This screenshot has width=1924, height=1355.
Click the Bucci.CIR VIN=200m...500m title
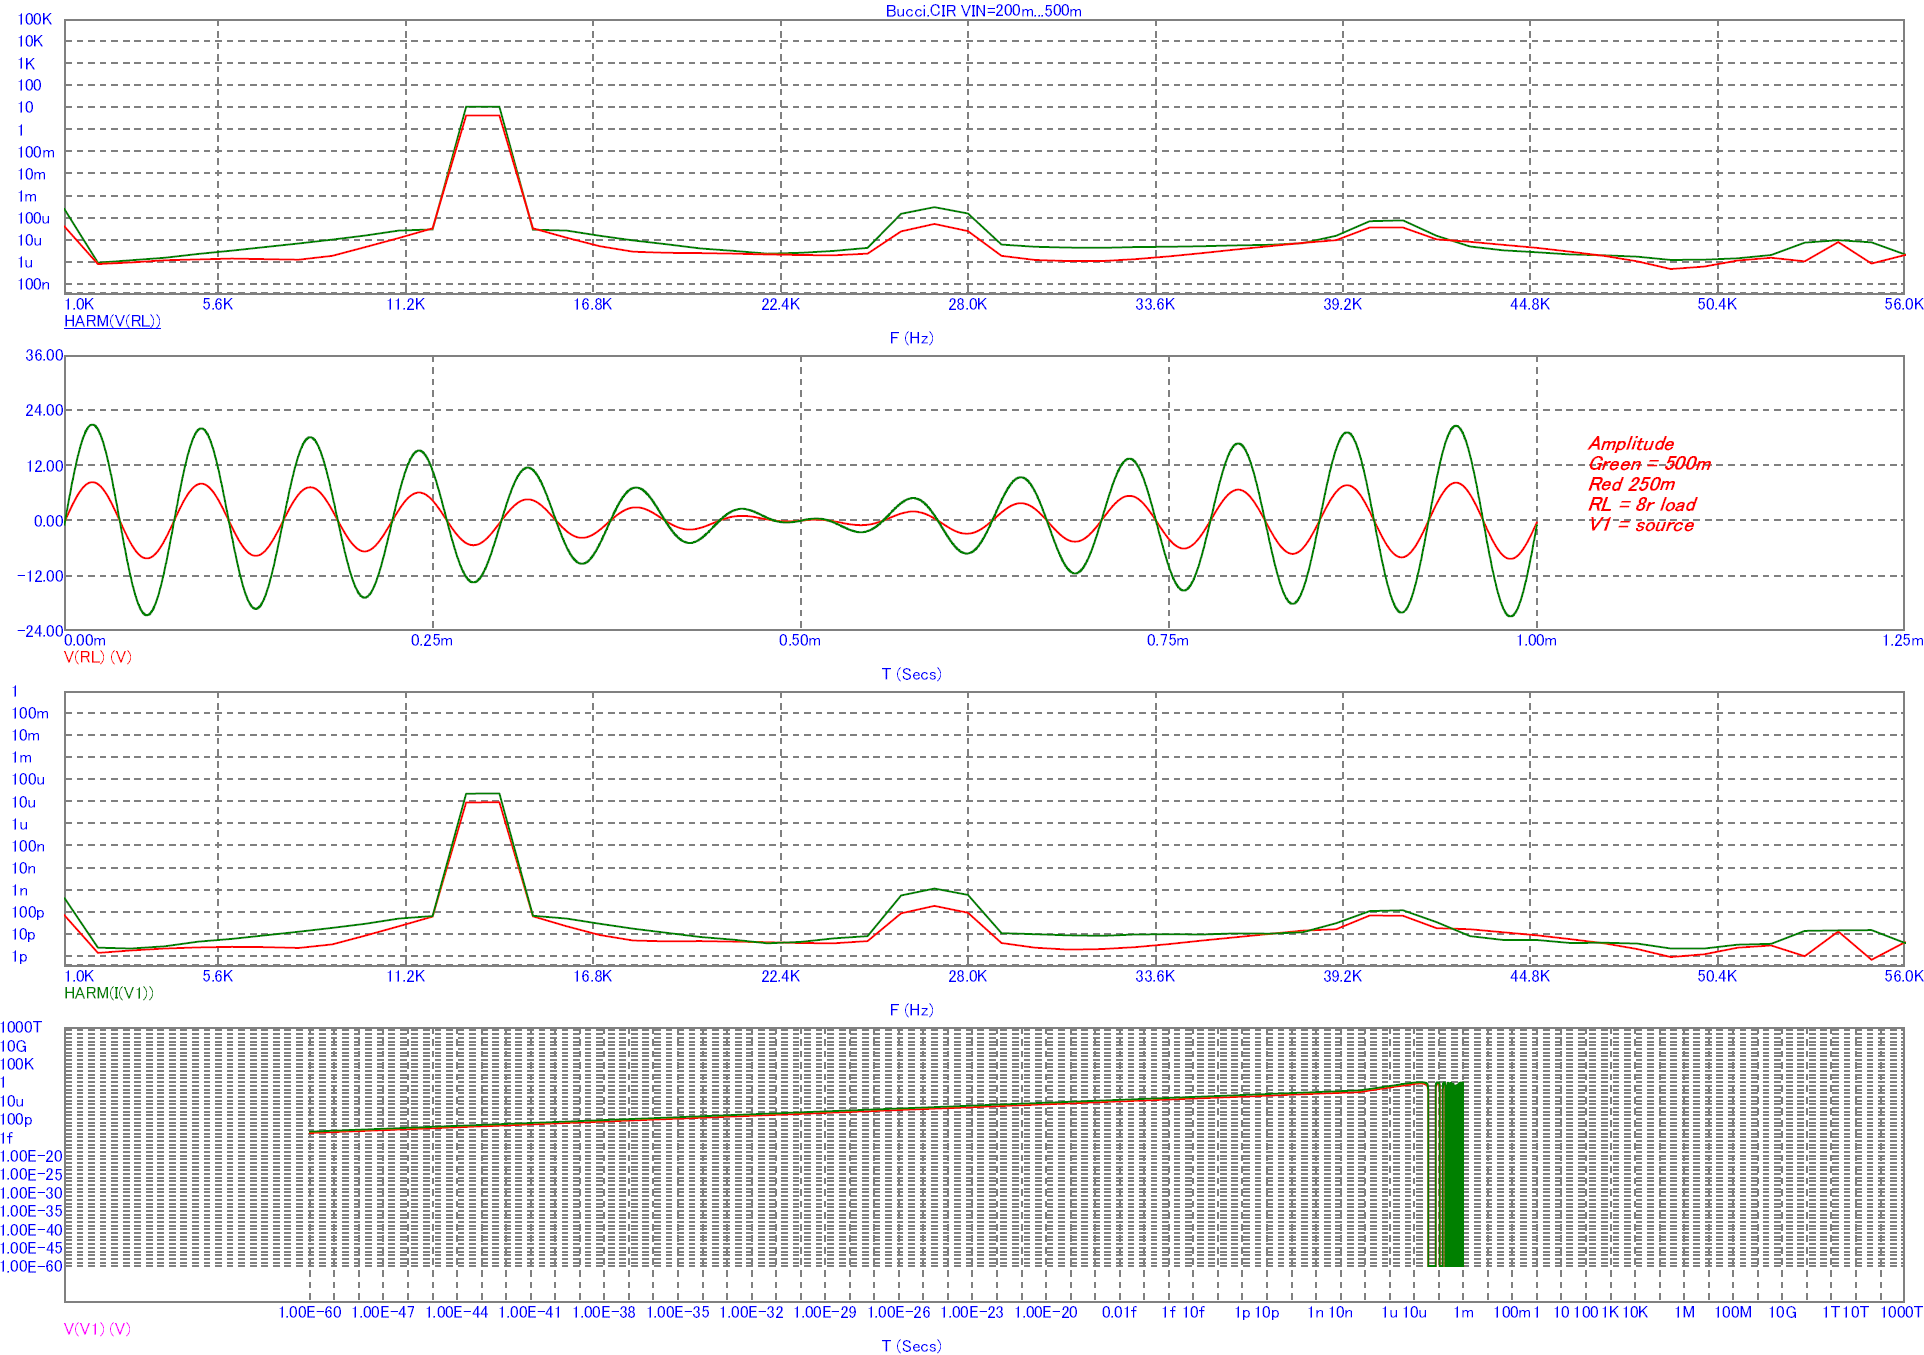pyautogui.click(x=984, y=11)
